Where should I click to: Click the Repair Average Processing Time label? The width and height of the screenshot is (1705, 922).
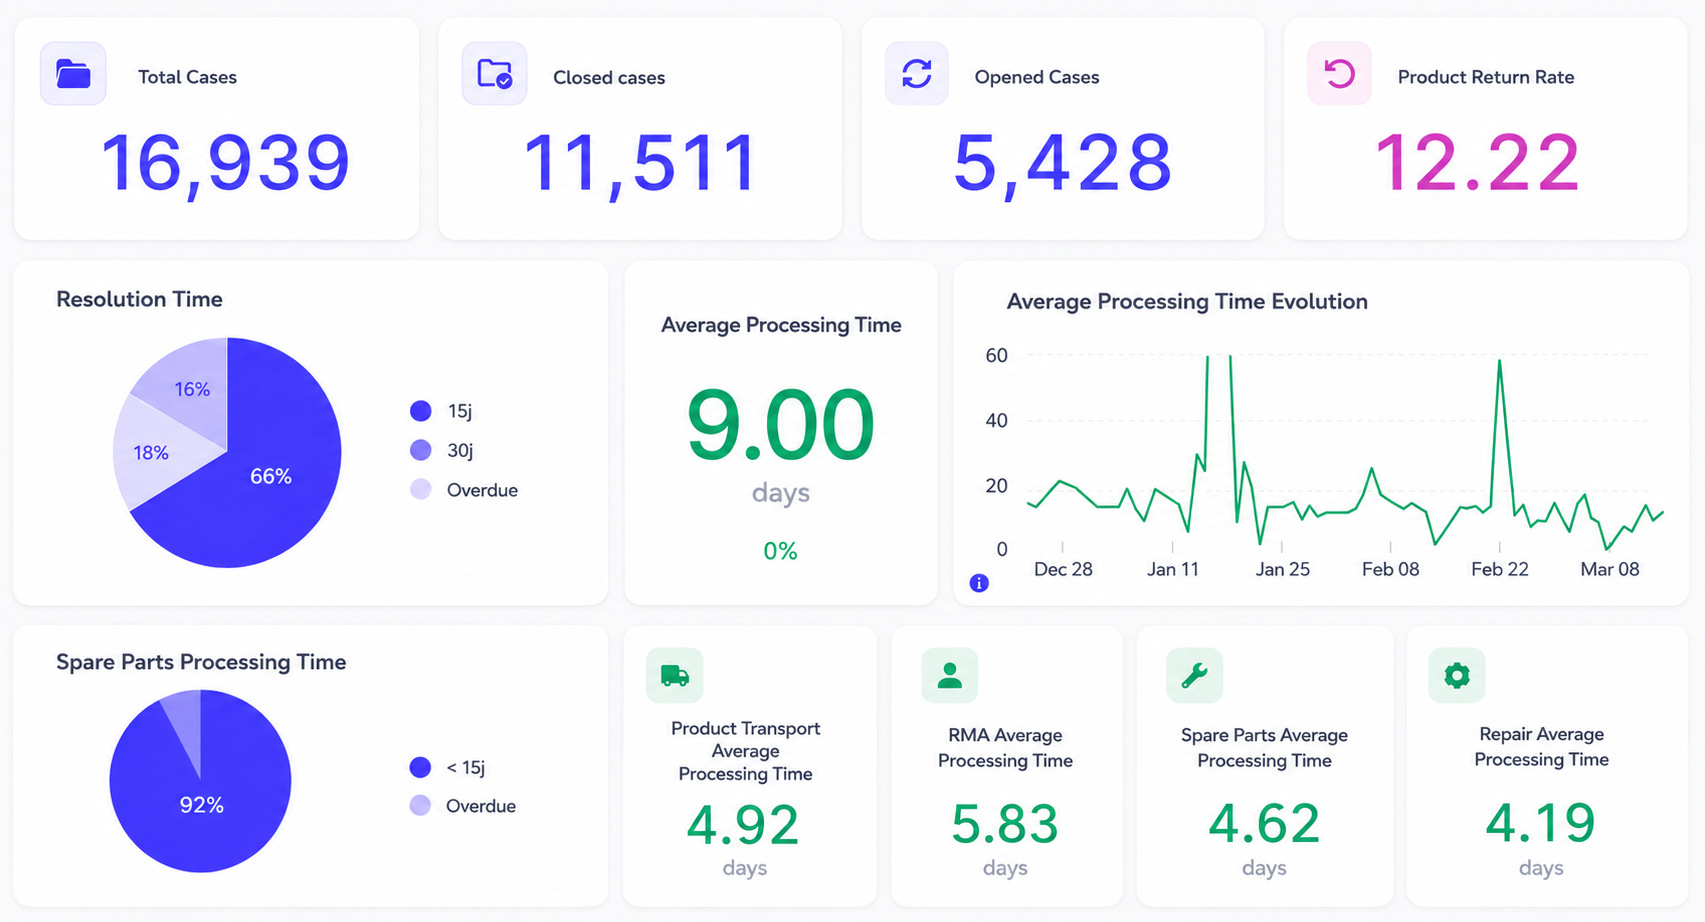point(1541,747)
